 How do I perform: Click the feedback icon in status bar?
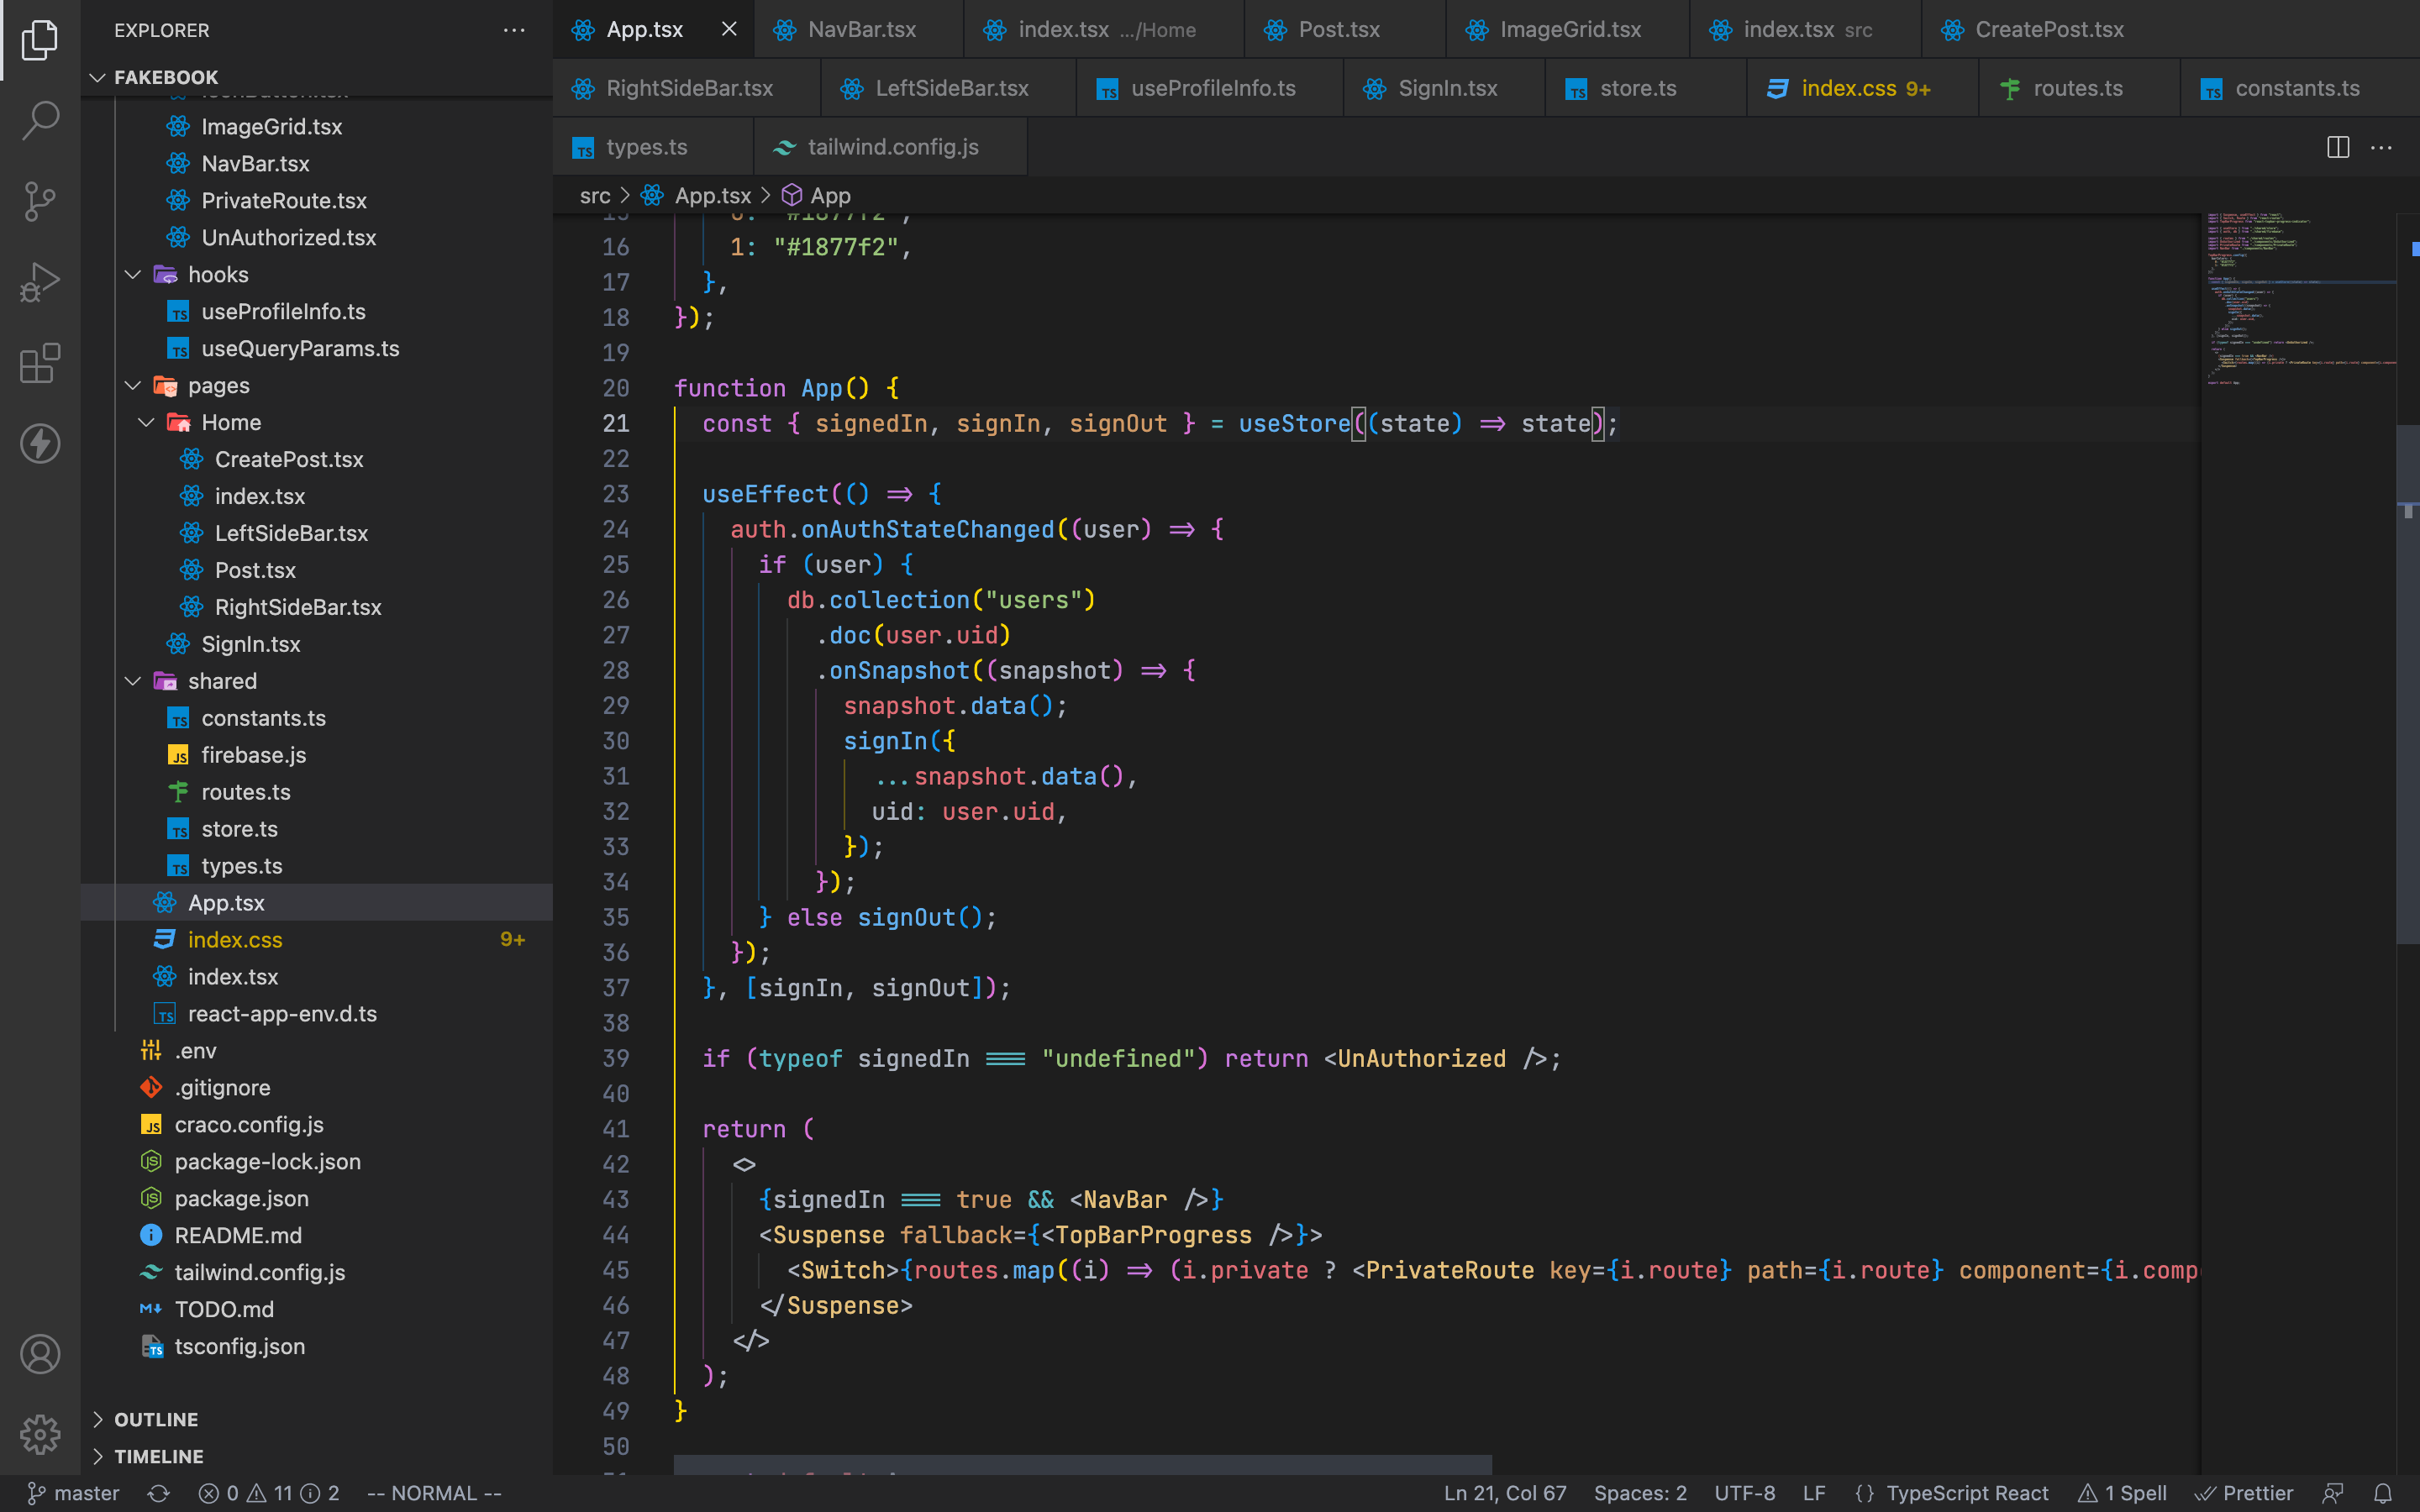point(2333,1493)
